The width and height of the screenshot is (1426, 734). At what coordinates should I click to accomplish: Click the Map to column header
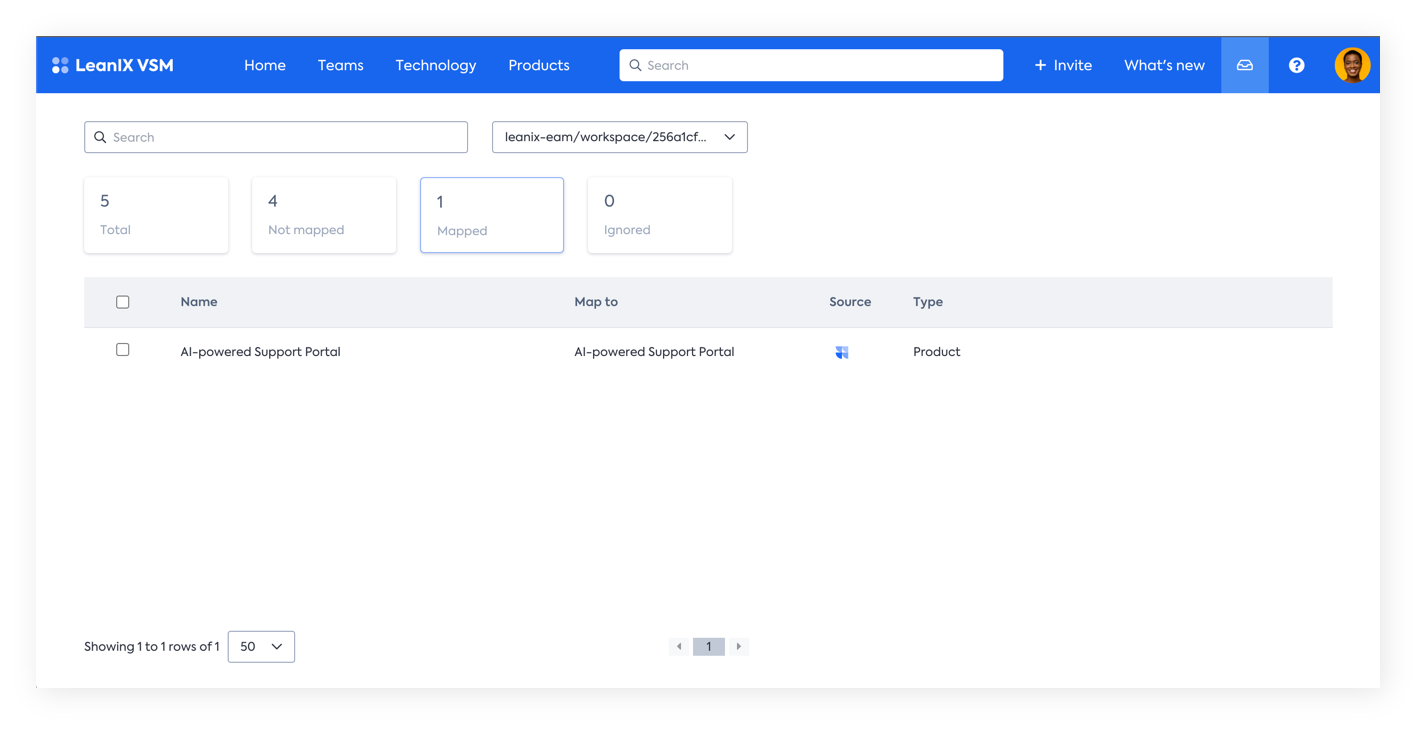tap(596, 302)
